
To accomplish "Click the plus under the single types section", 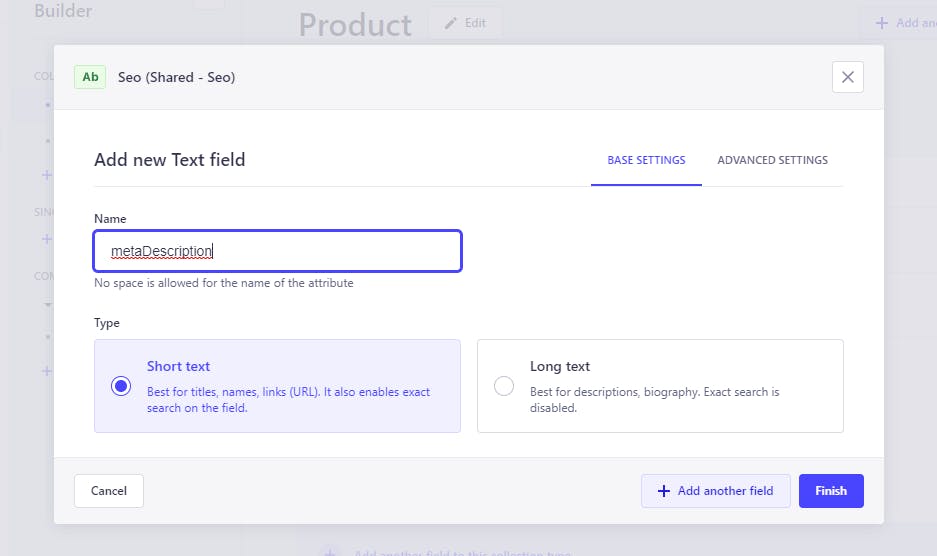I will pos(46,239).
